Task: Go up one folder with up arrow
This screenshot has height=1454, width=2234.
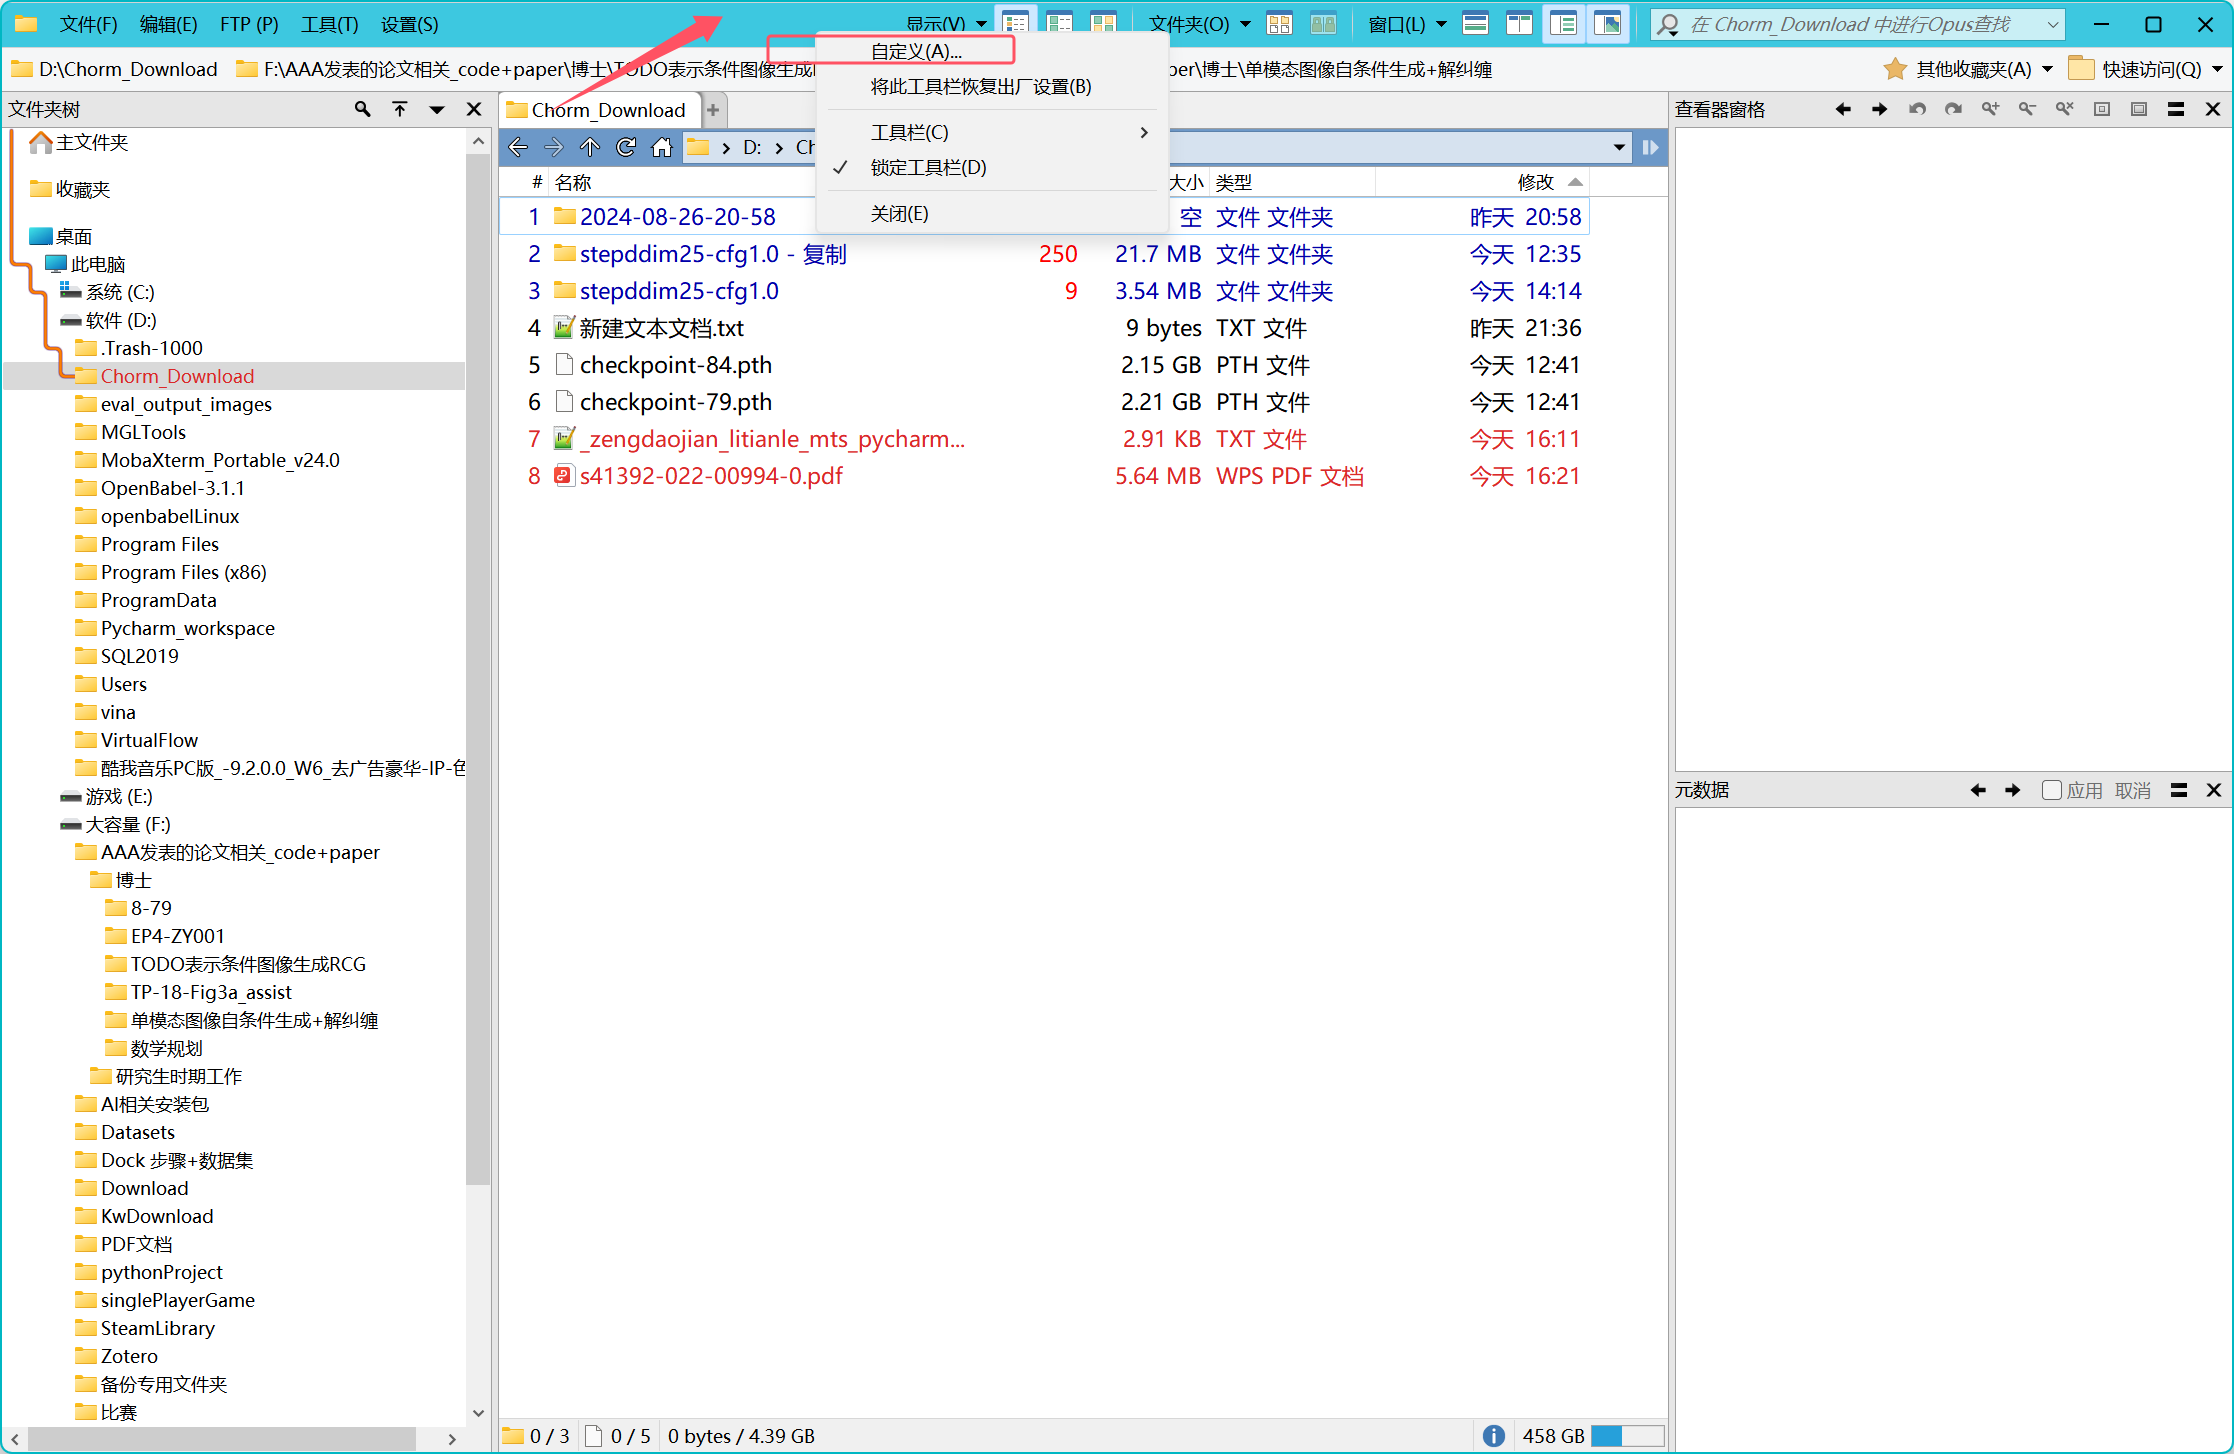Action: click(x=590, y=147)
